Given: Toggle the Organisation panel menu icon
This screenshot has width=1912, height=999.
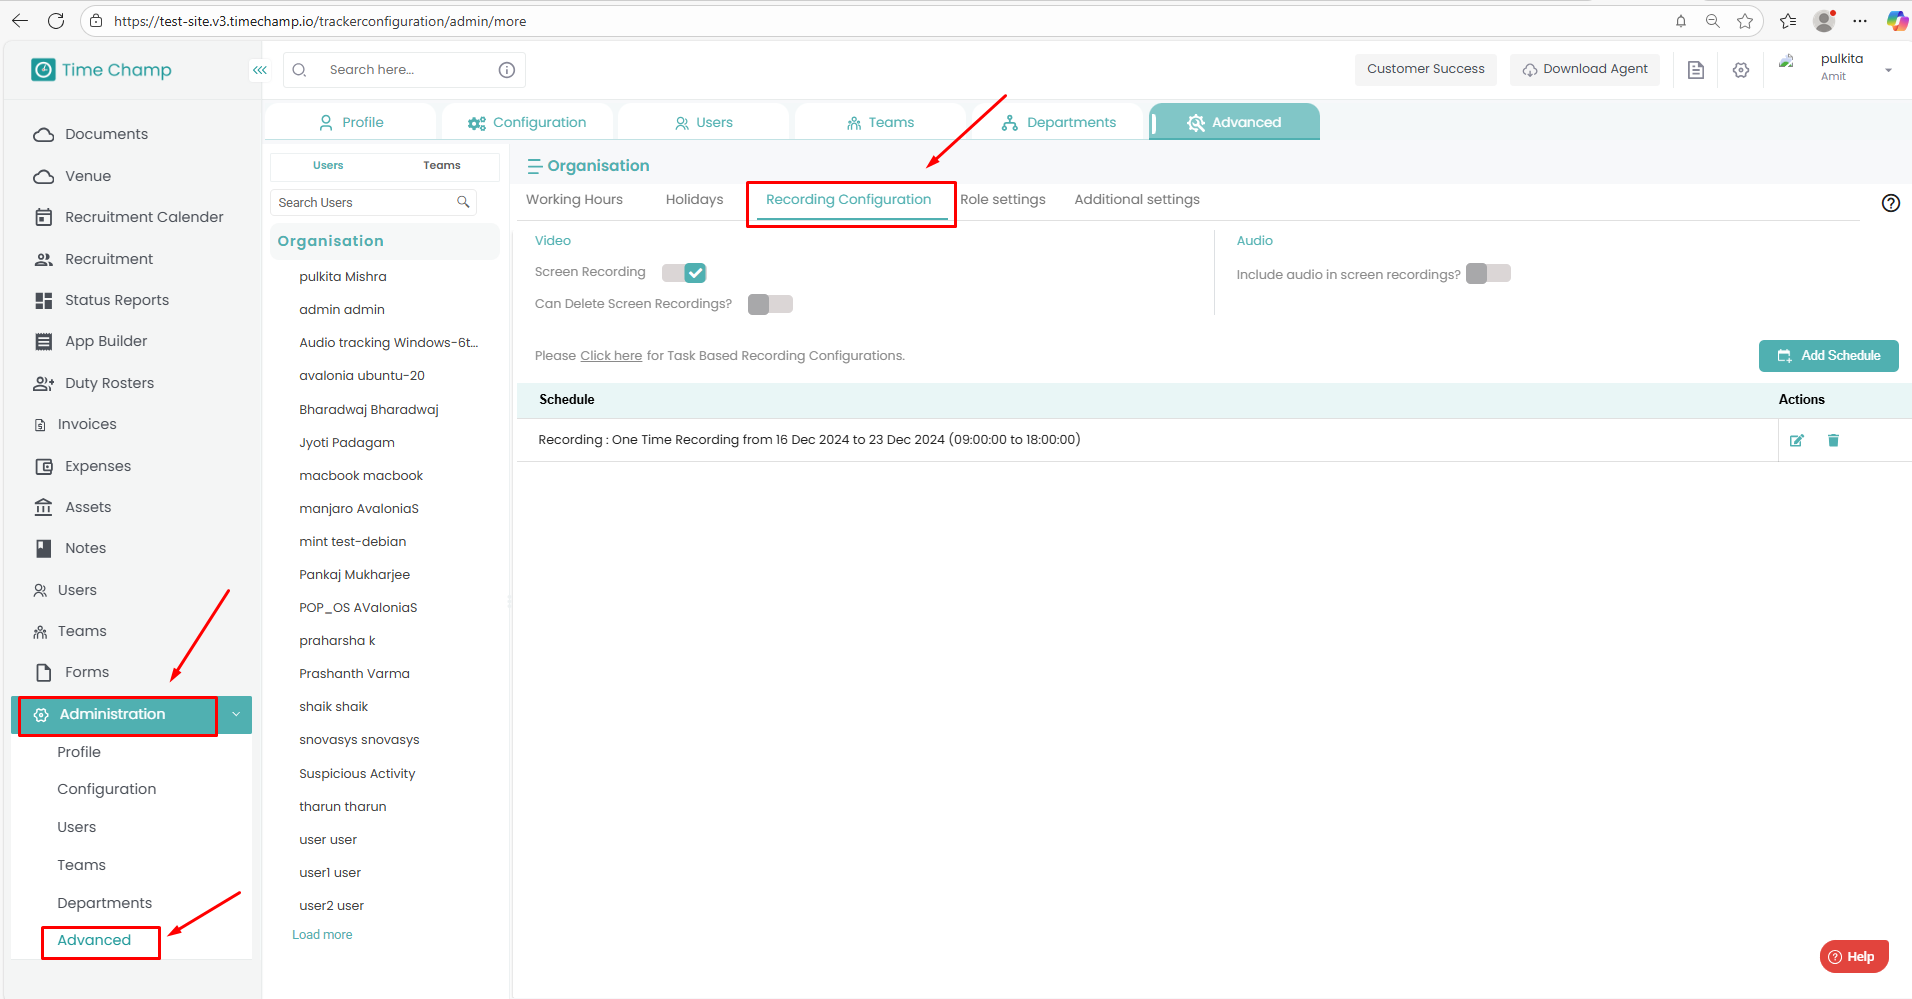Looking at the screenshot, I should [x=535, y=166].
